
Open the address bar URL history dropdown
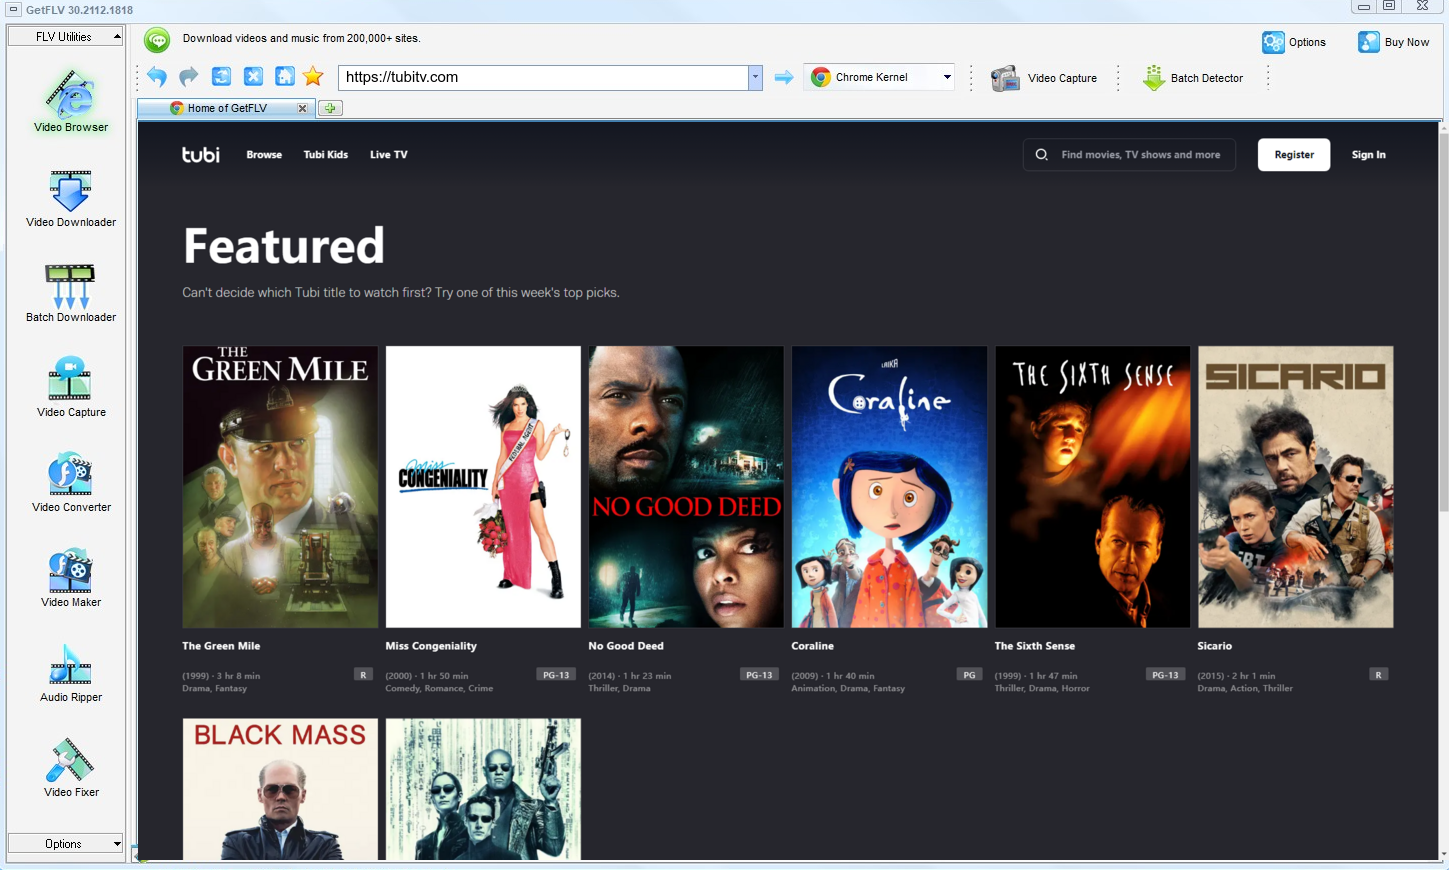(x=755, y=77)
